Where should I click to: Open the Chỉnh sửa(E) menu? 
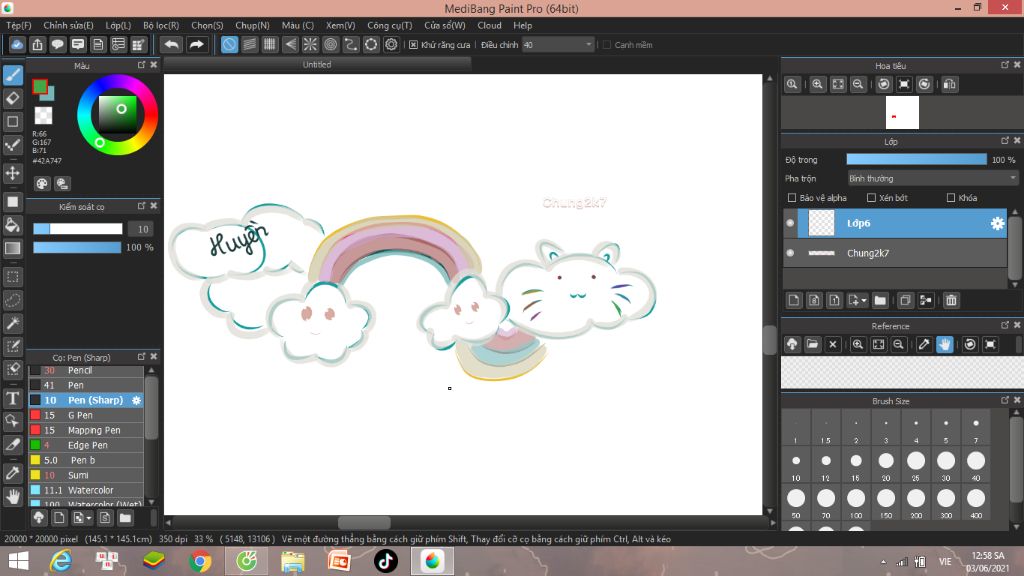coord(69,25)
